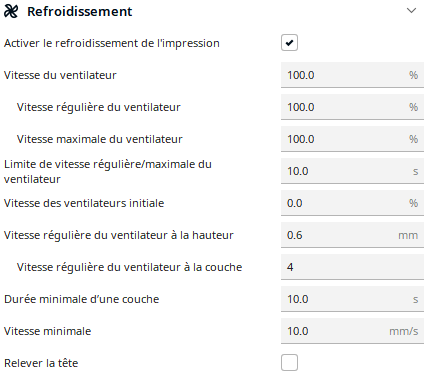
Task: Click the Refroidissement fan icon
Action: (x=11, y=11)
